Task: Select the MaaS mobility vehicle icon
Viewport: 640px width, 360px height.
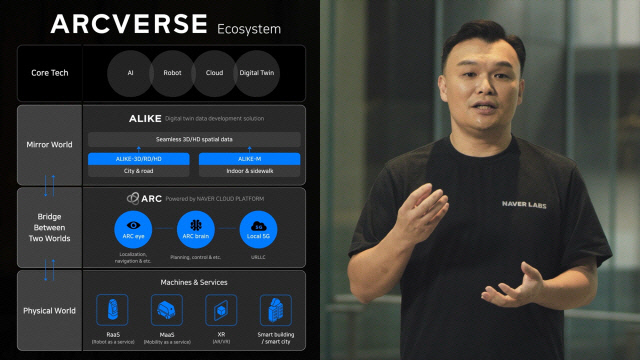Action: click(167, 310)
